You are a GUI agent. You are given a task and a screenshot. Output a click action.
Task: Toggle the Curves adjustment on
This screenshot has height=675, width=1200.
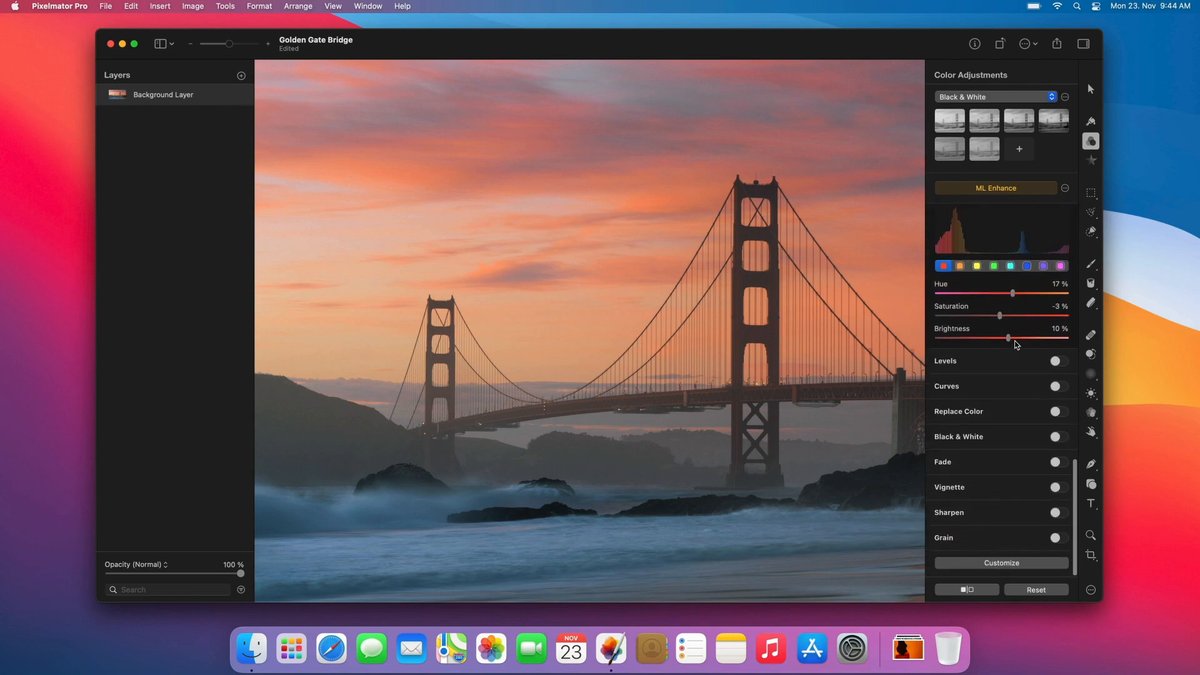point(1055,385)
